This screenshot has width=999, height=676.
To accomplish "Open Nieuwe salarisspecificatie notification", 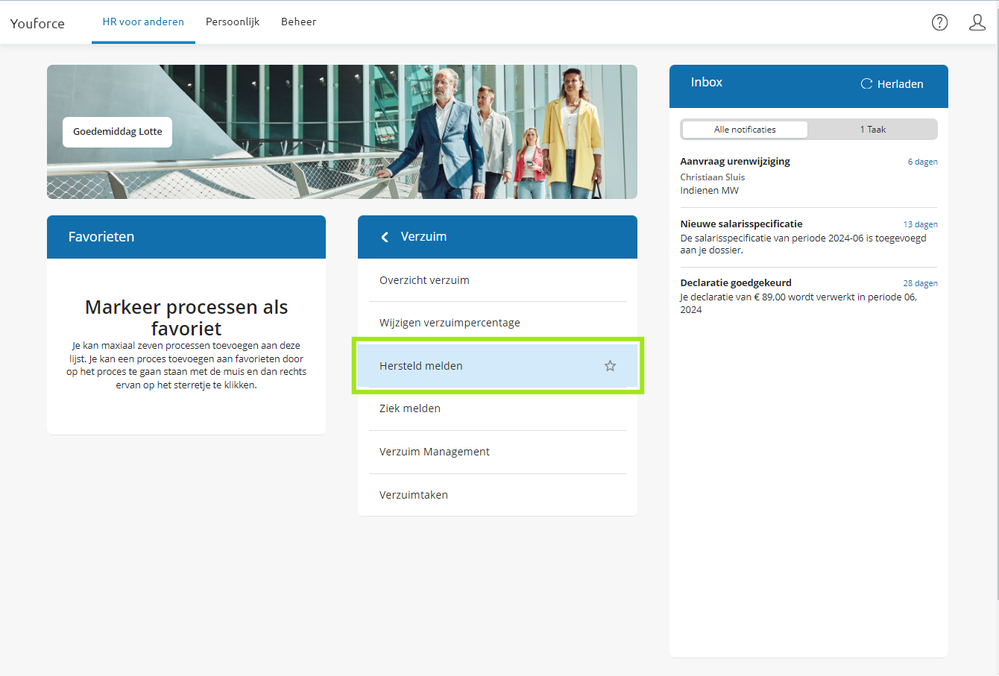I will pyautogui.click(x=809, y=237).
